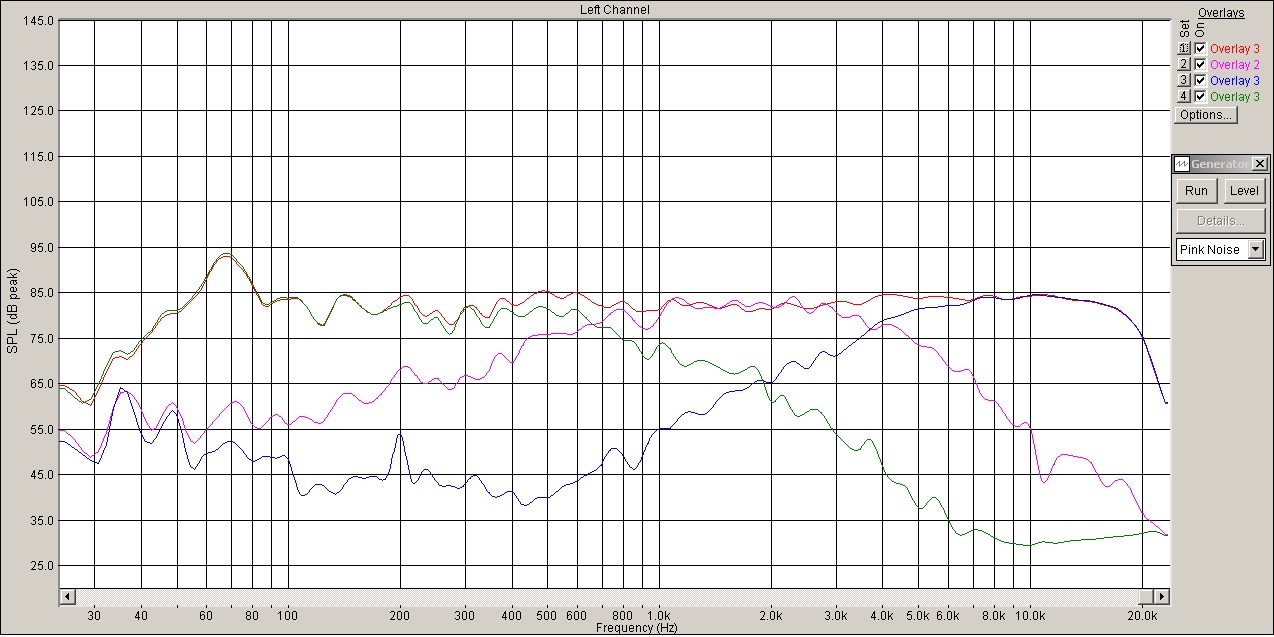Toggle the magenta Overlay 2 checkbox
This screenshot has width=1274, height=637.
click(x=1200, y=64)
